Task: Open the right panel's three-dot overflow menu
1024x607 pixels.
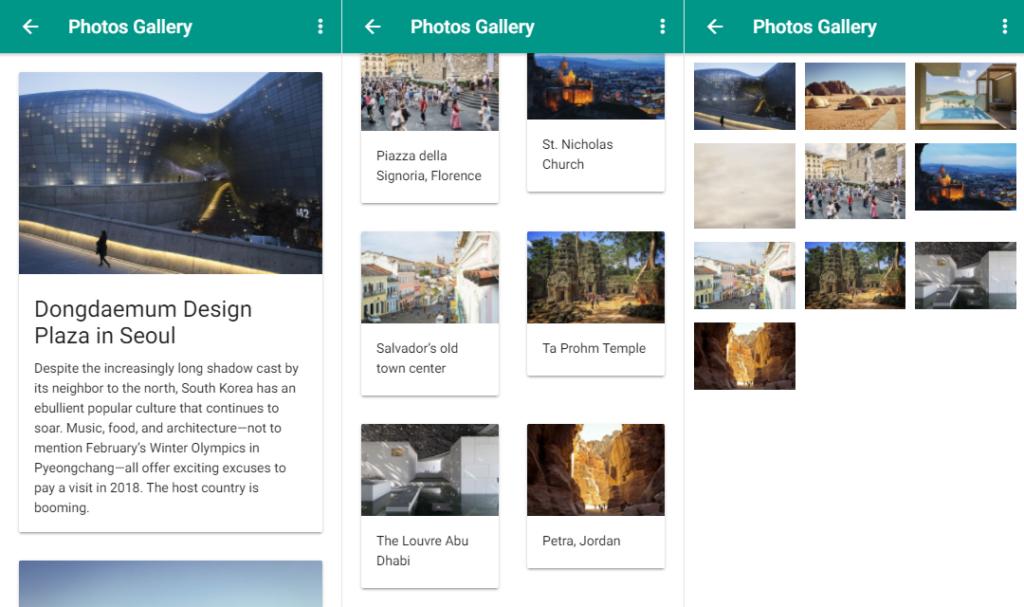Action: click(x=1004, y=26)
